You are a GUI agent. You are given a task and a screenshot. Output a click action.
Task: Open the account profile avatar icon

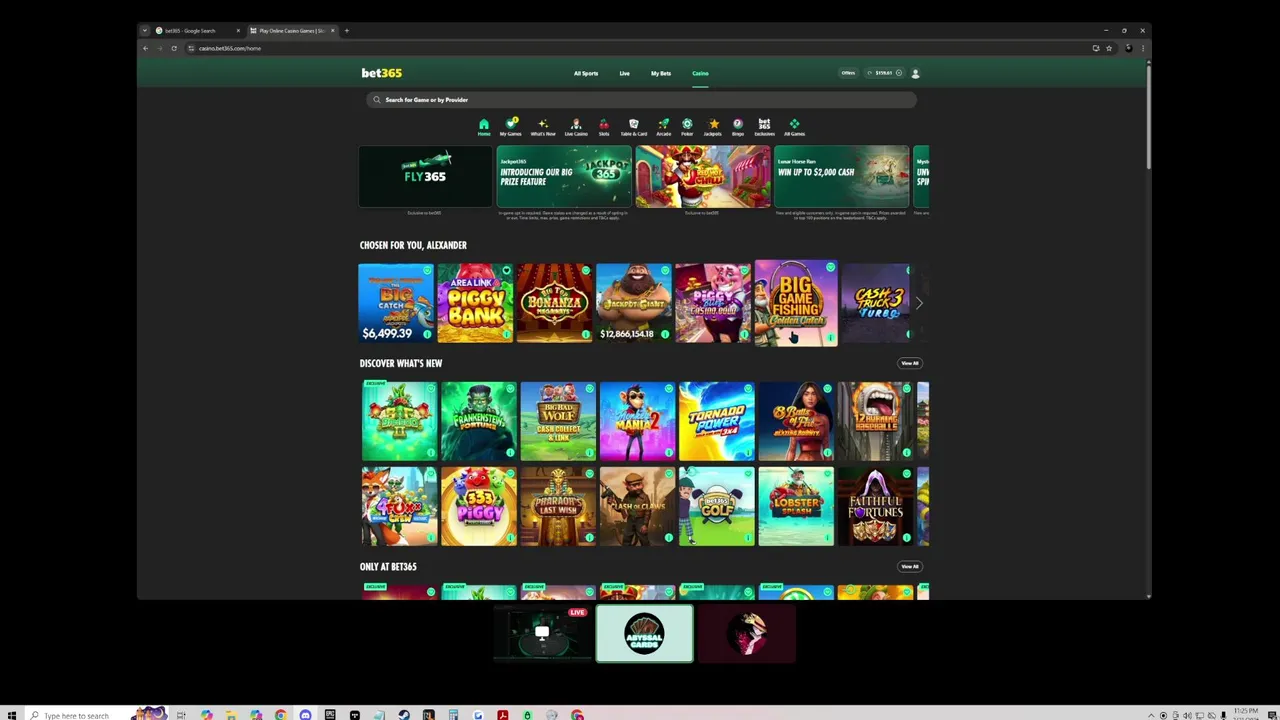pyautogui.click(x=915, y=73)
